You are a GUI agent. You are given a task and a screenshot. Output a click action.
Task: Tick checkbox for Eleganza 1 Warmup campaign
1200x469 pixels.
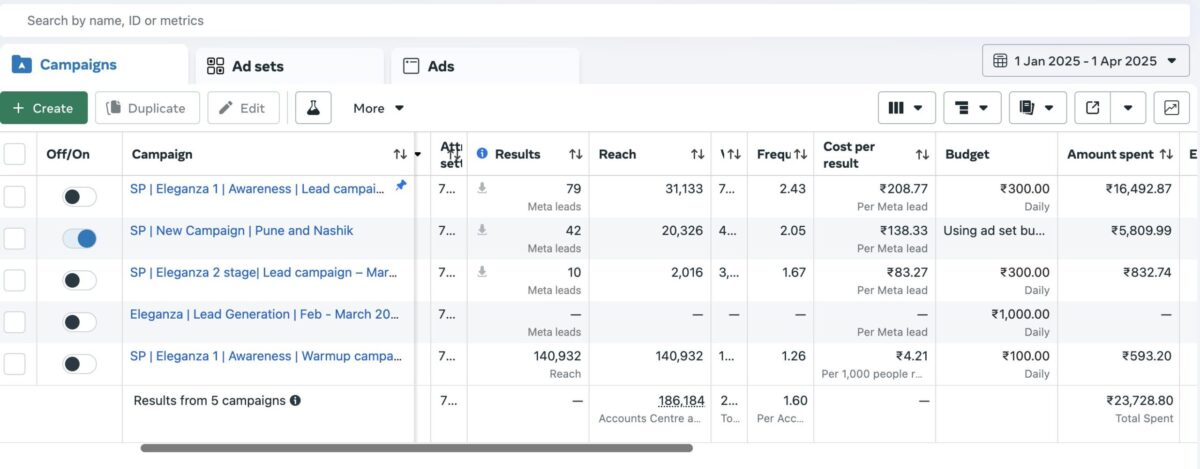(15, 364)
